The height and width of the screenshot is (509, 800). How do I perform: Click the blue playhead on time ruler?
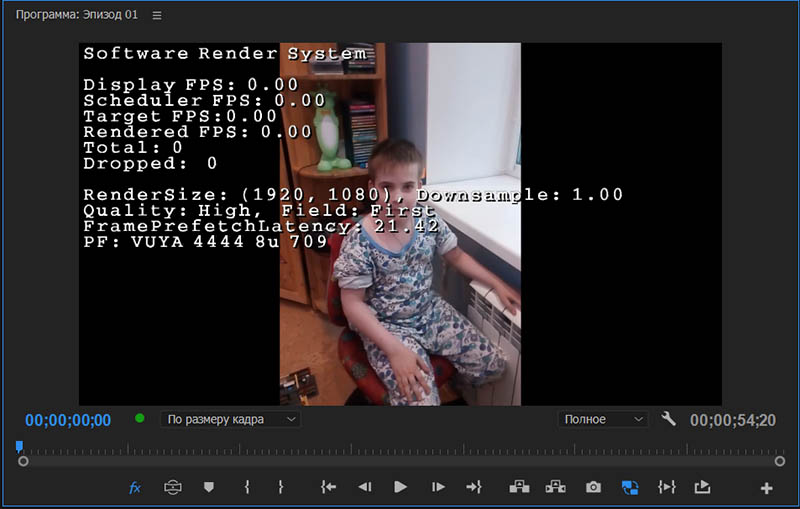19,447
